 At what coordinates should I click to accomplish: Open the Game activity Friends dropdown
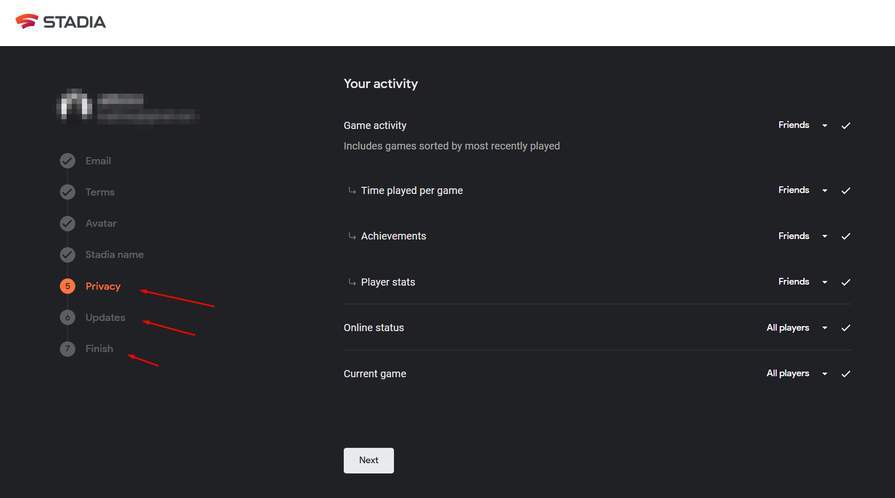(x=802, y=126)
